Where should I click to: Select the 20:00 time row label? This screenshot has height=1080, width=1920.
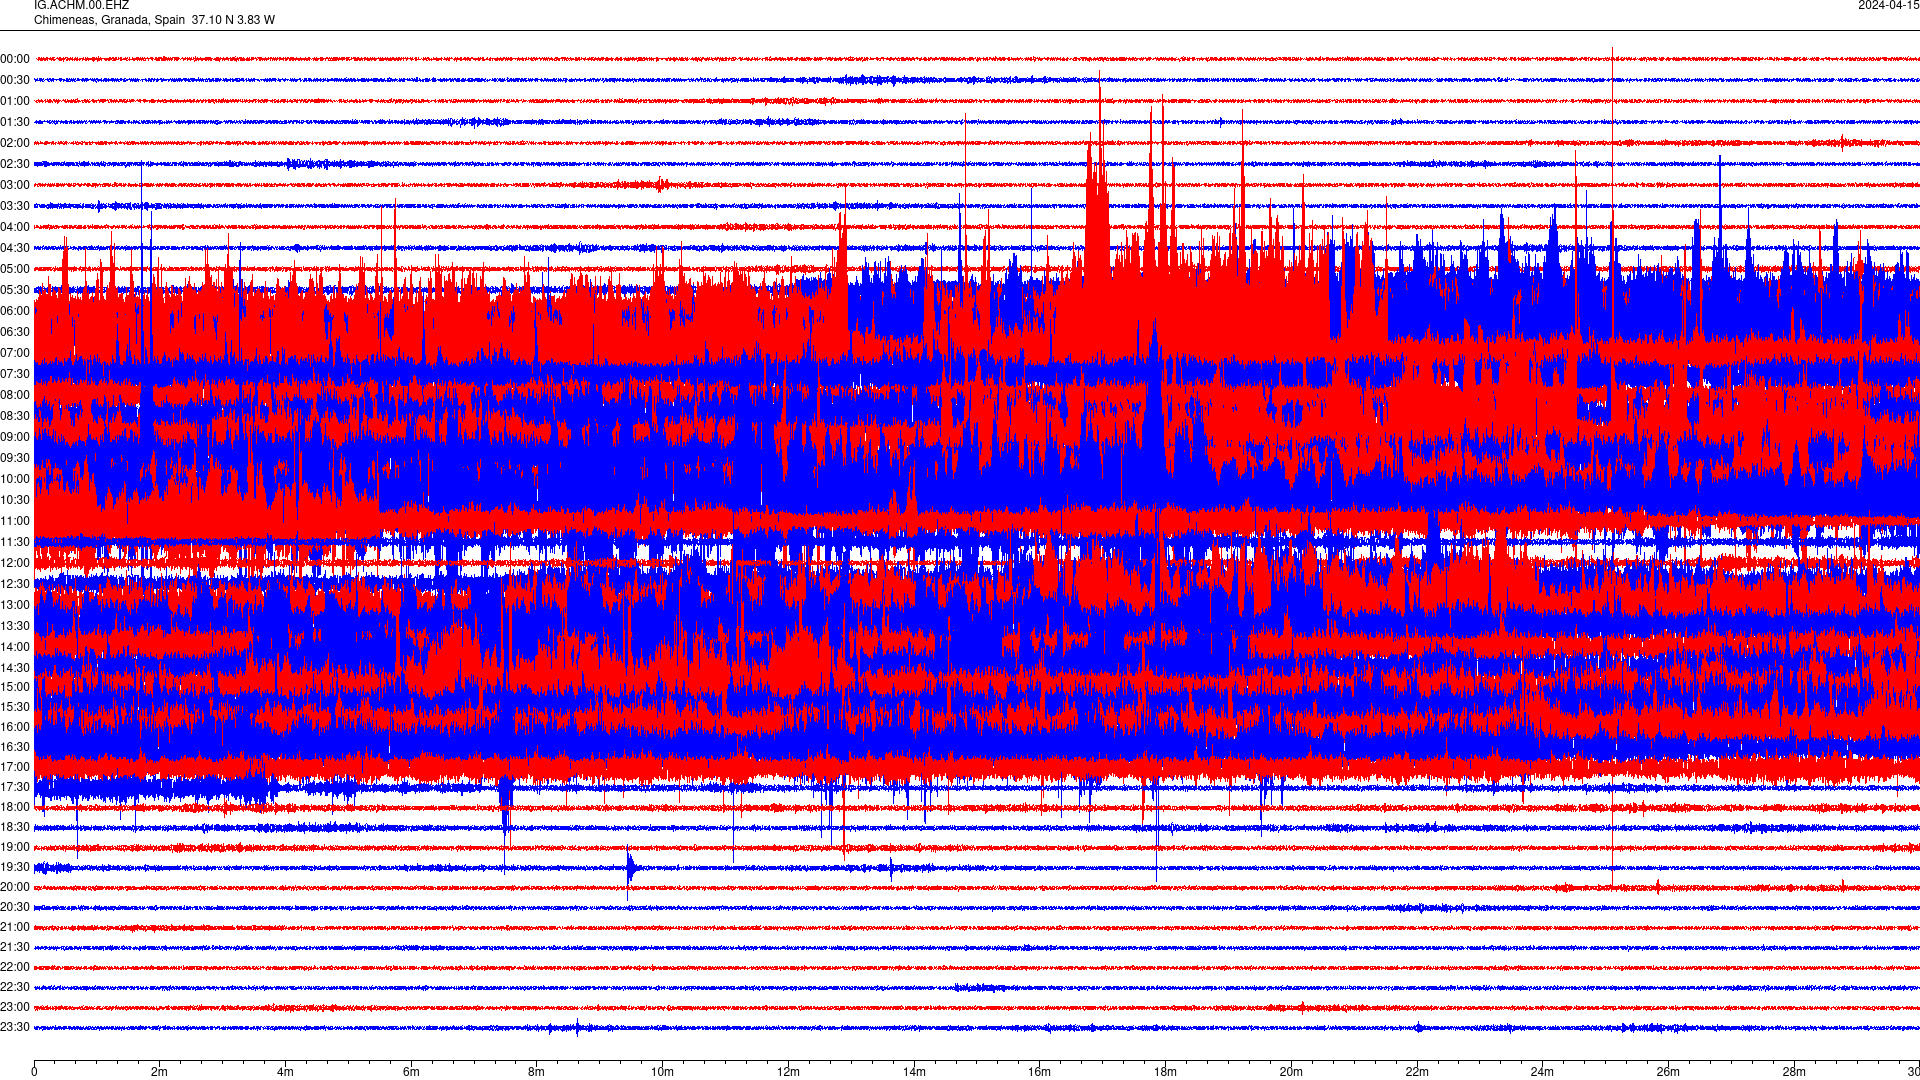[15, 887]
